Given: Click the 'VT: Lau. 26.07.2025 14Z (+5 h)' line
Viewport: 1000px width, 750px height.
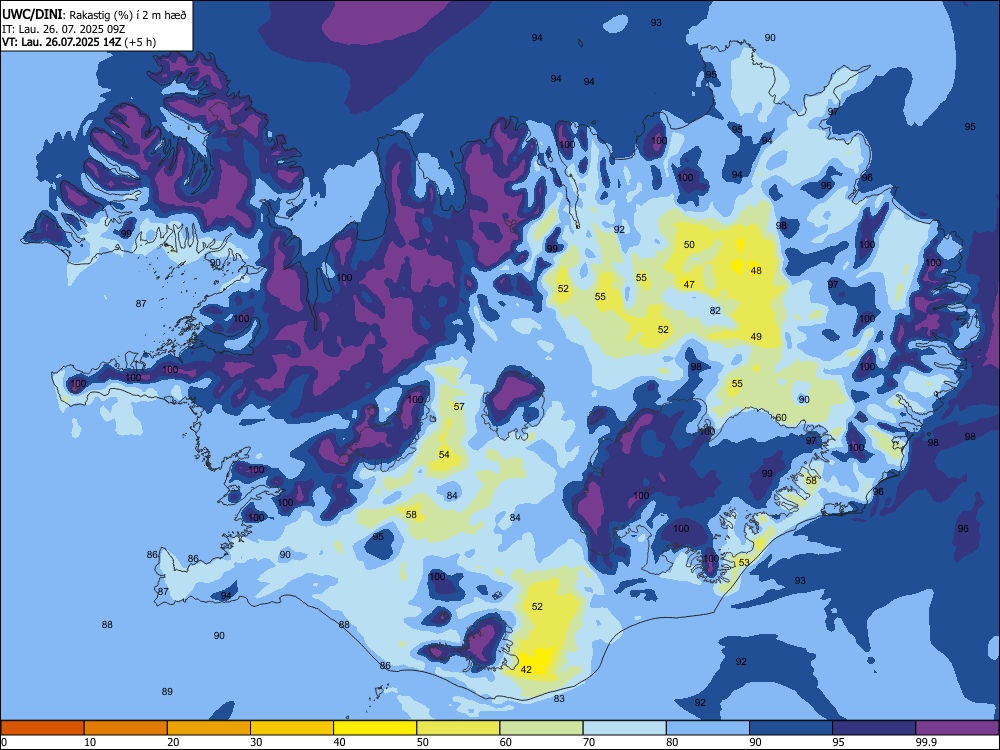Looking at the screenshot, I should [78, 42].
